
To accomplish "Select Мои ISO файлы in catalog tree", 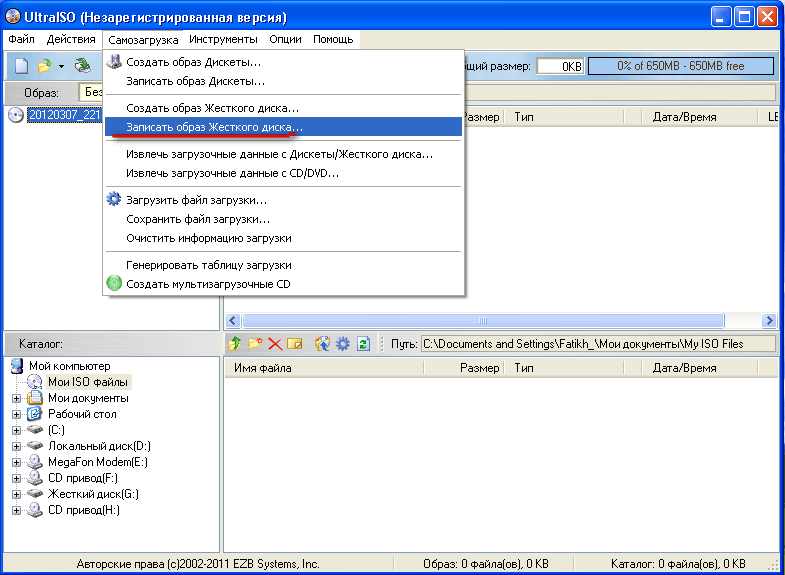I will (x=88, y=382).
